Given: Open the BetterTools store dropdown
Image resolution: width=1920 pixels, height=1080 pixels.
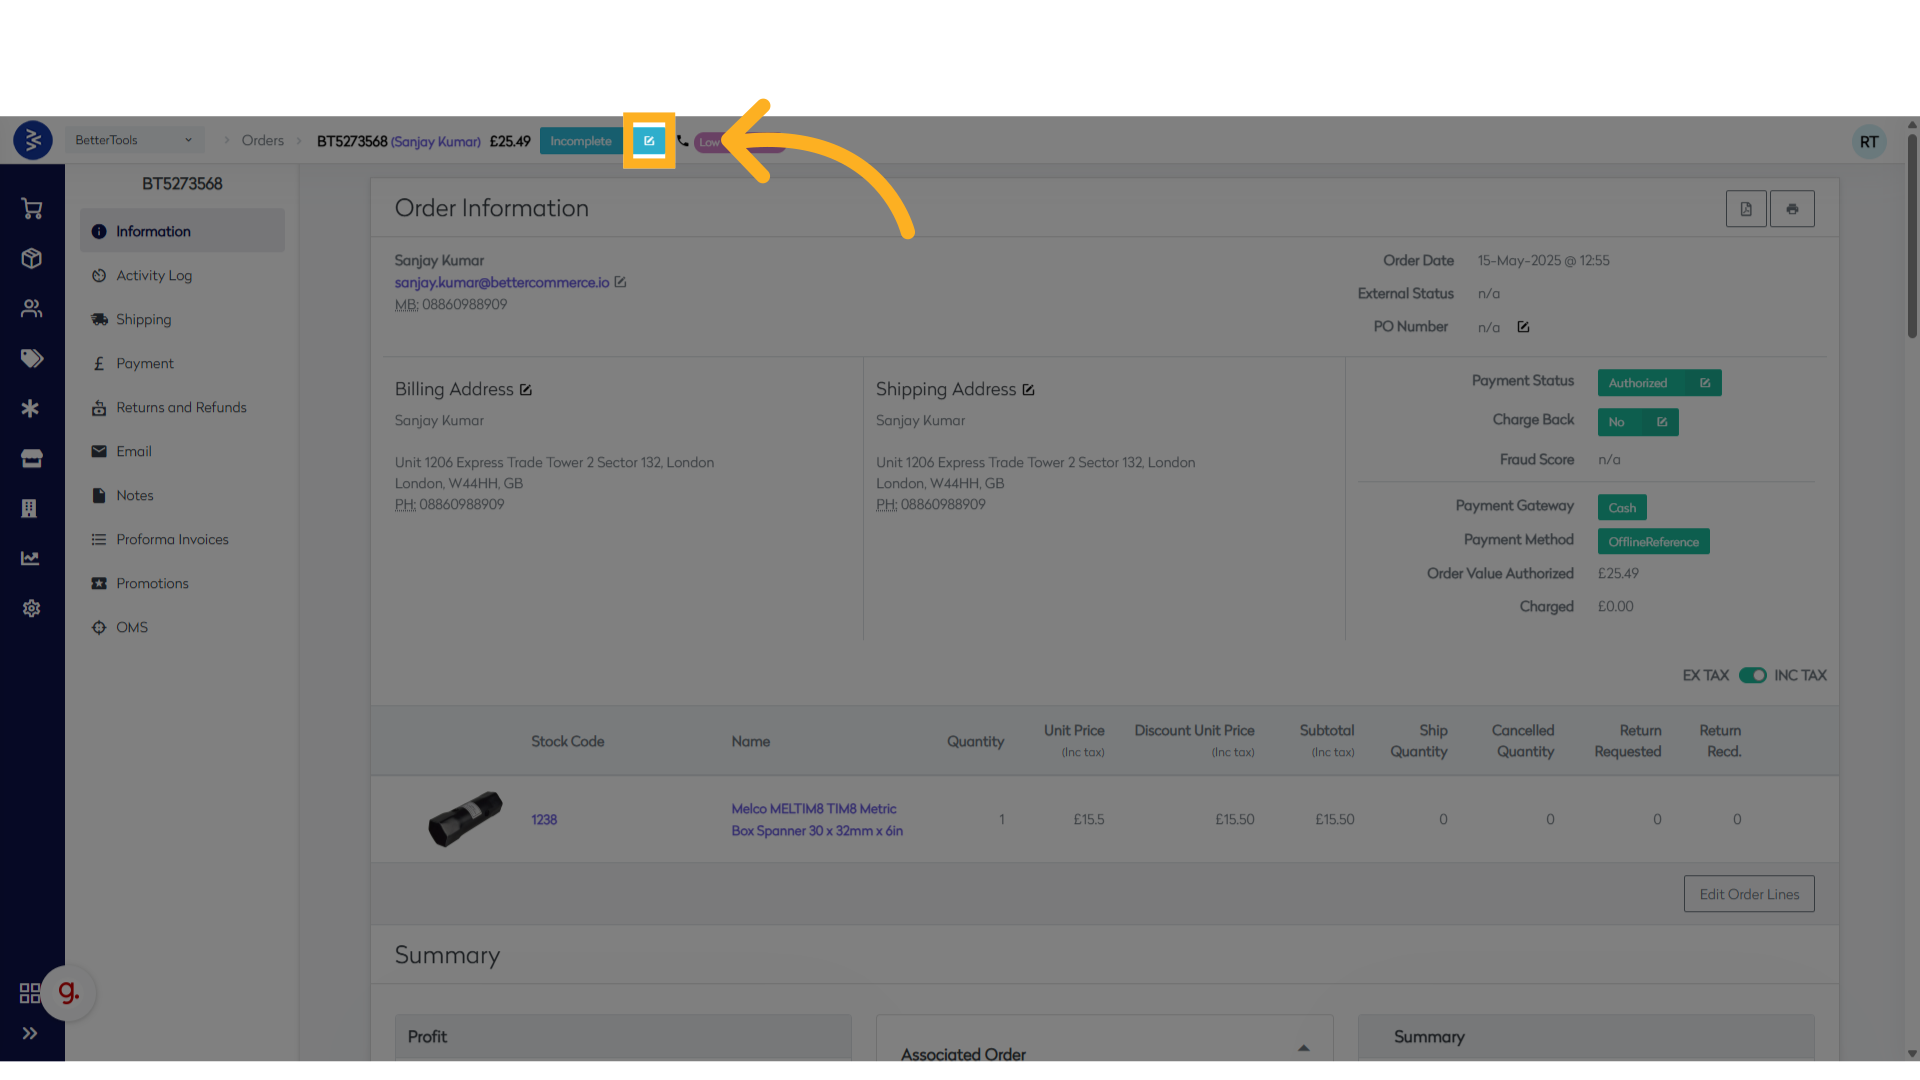Looking at the screenshot, I should coord(133,140).
